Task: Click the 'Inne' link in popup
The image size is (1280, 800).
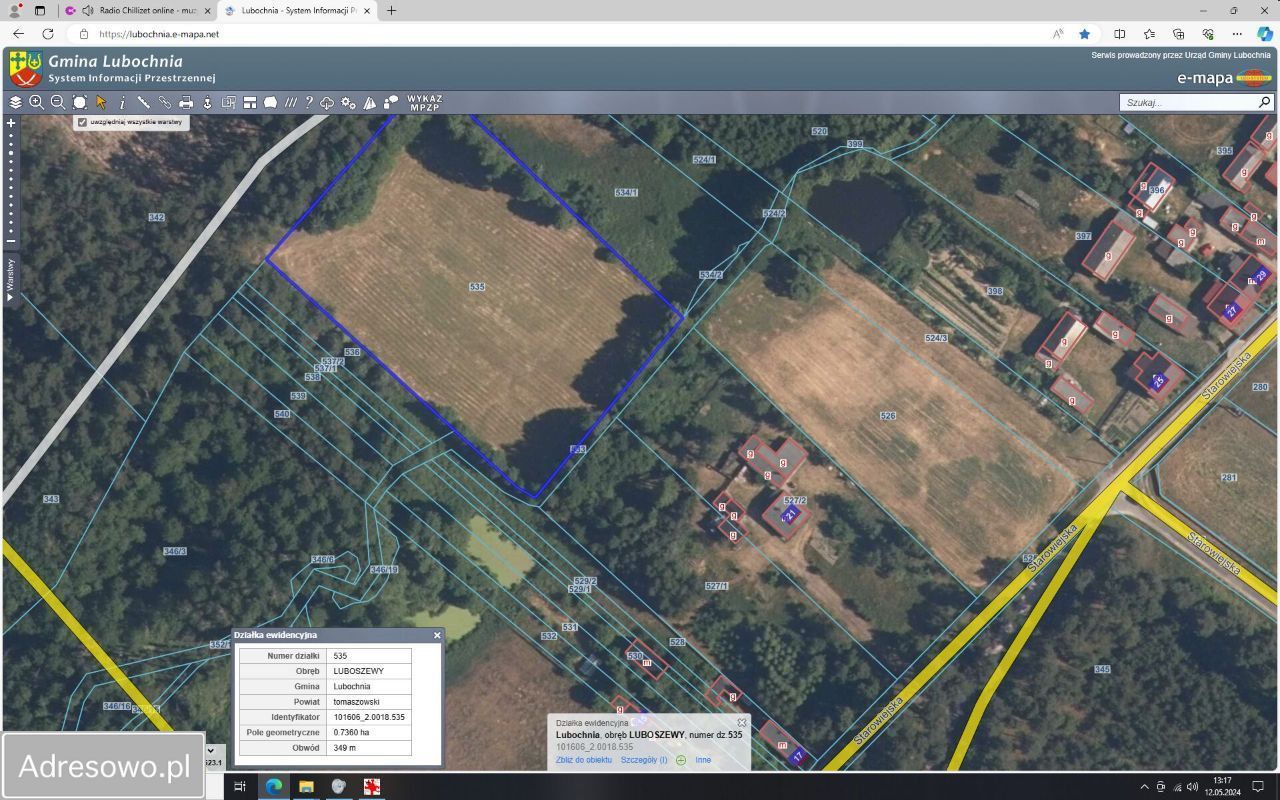Action: point(703,760)
